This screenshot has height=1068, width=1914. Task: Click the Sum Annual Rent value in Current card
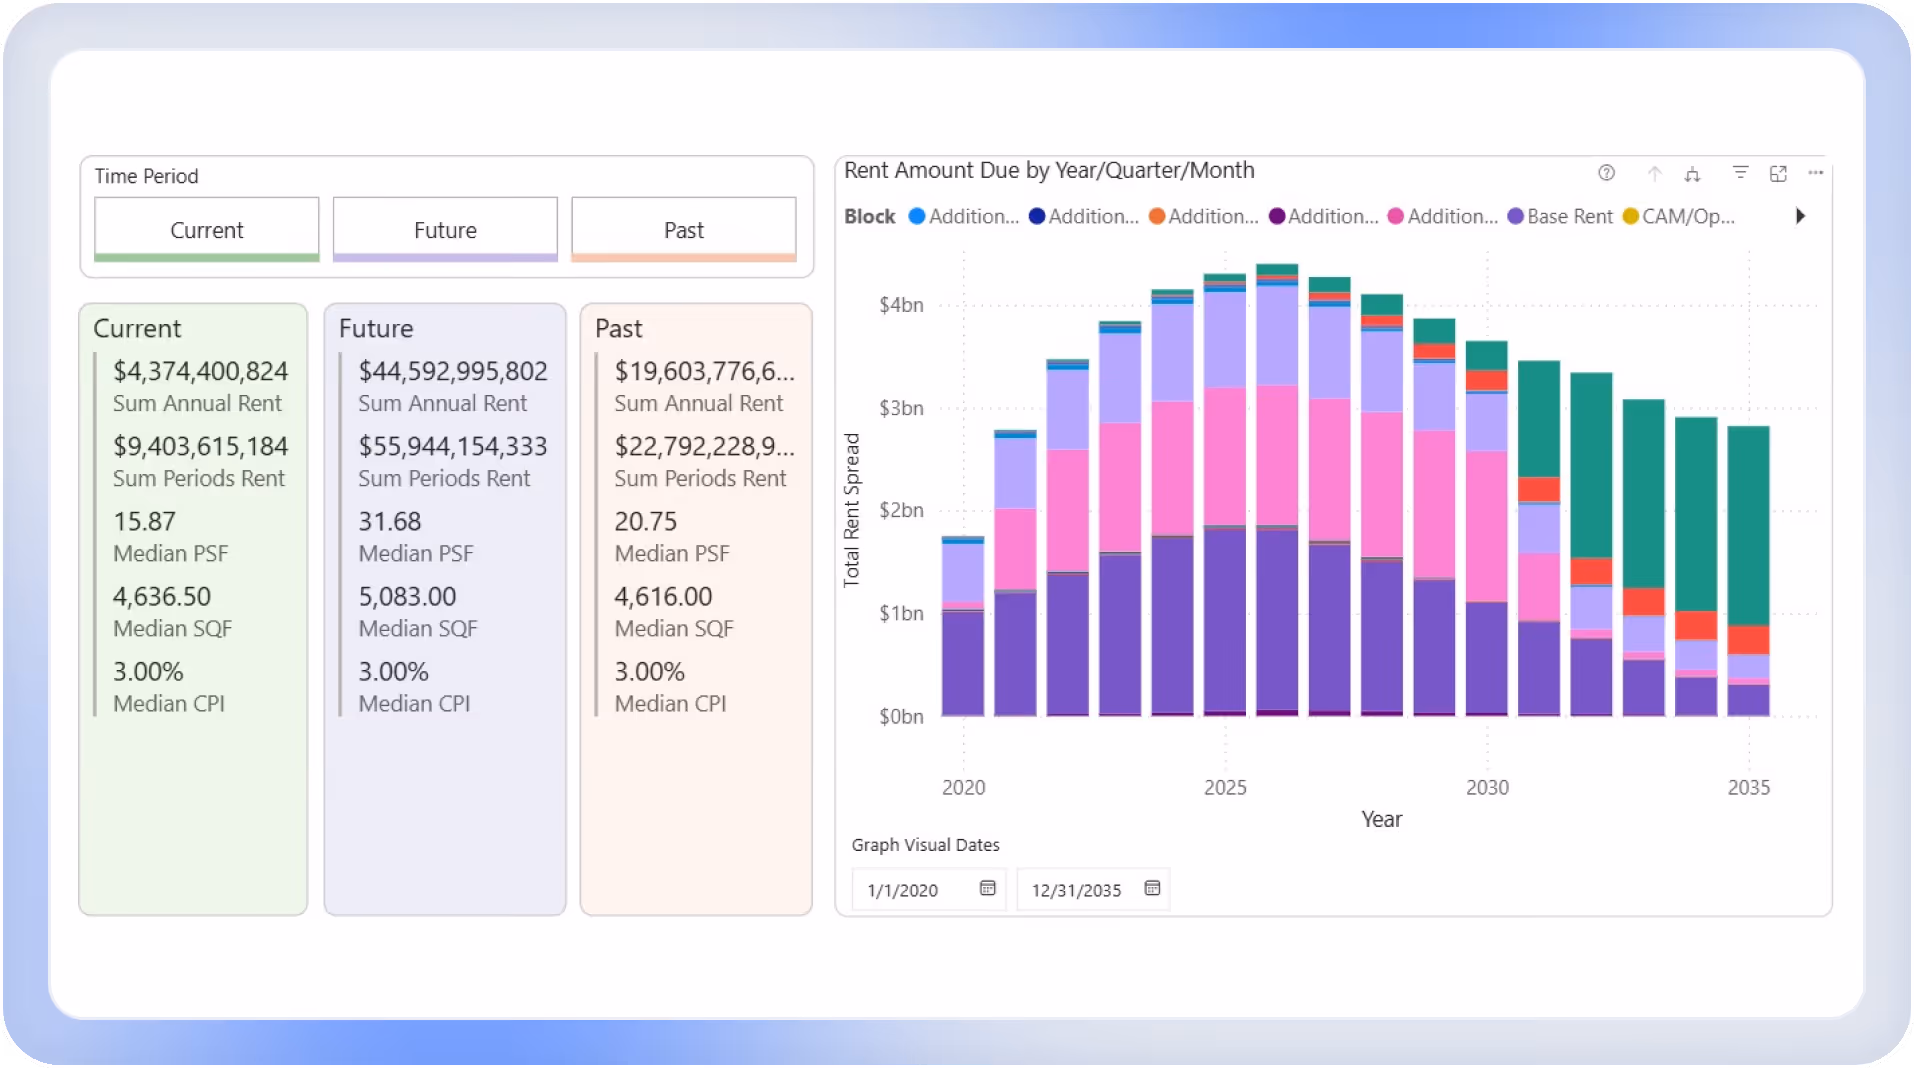point(200,371)
